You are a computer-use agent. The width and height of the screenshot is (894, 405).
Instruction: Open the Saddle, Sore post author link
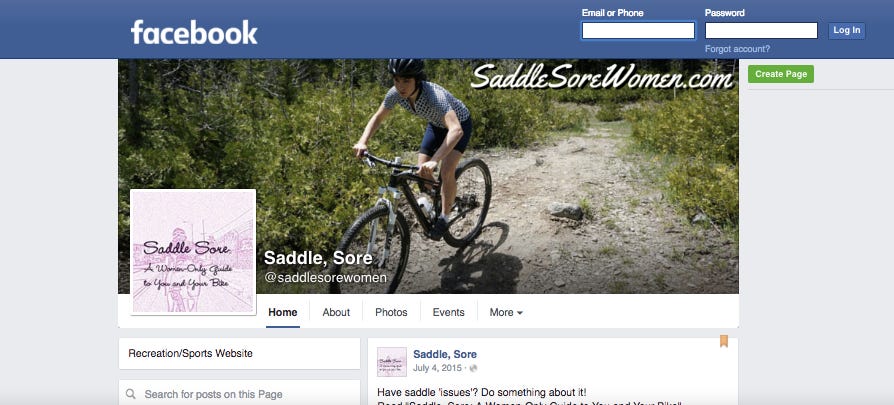pos(445,354)
